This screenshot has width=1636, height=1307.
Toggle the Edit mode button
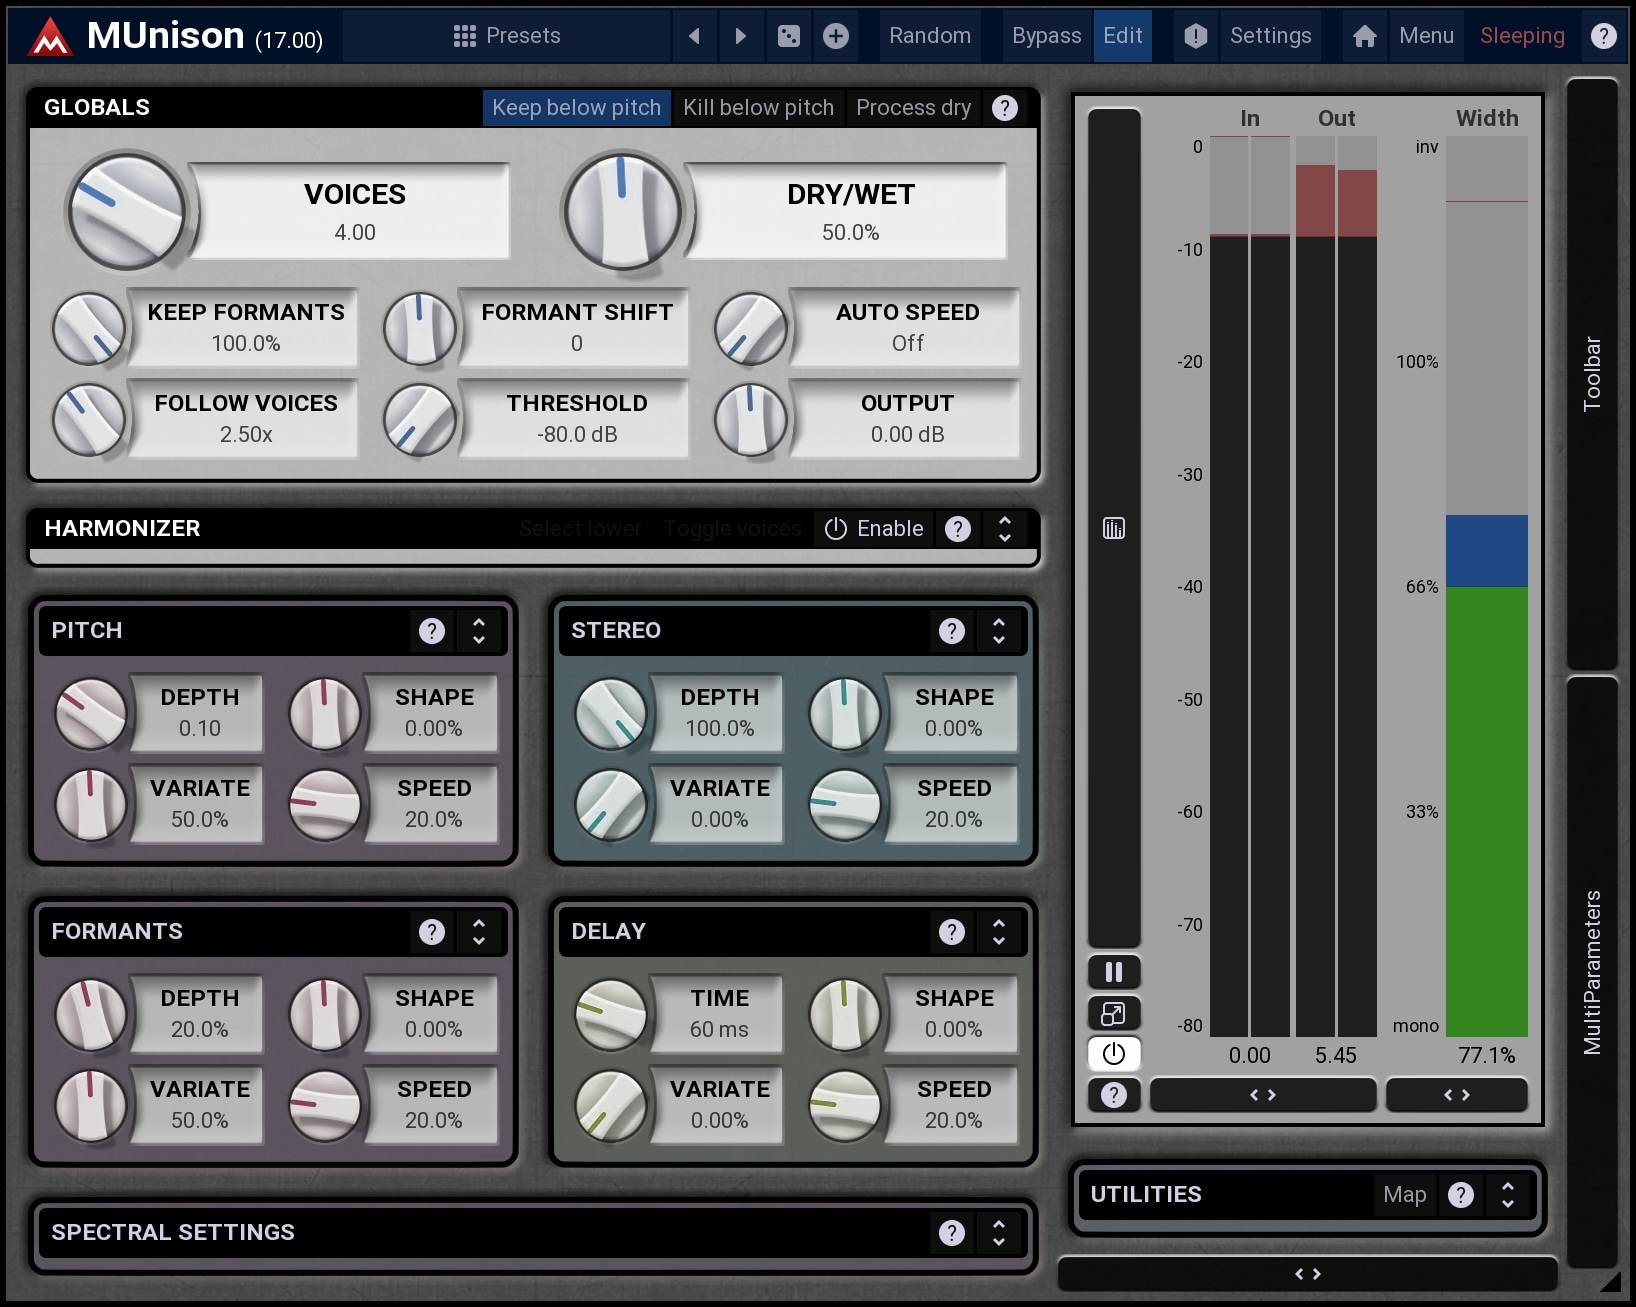[1122, 36]
